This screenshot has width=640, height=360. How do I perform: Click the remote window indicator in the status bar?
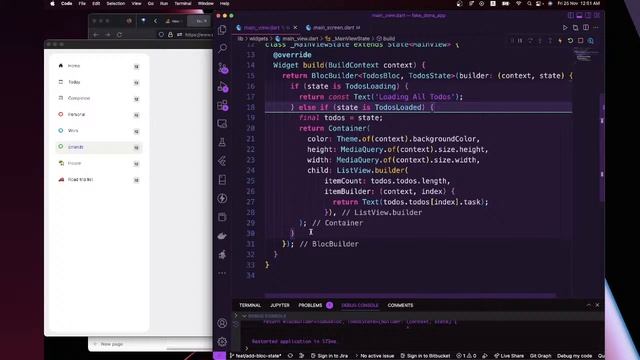219,356
